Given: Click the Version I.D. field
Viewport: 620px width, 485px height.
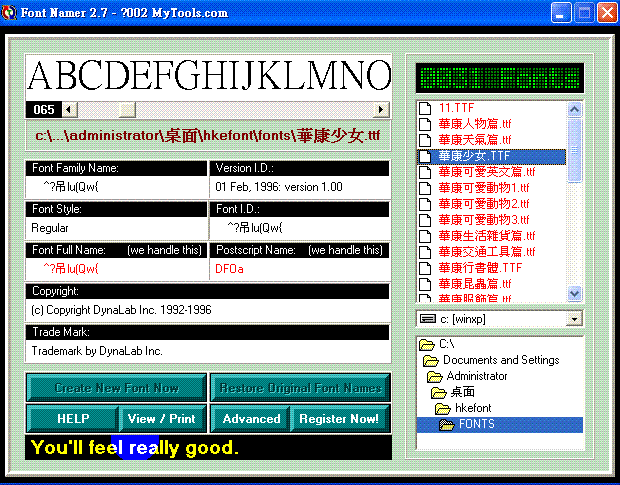Looking at the screenshot, I should [x=300, y=187].
